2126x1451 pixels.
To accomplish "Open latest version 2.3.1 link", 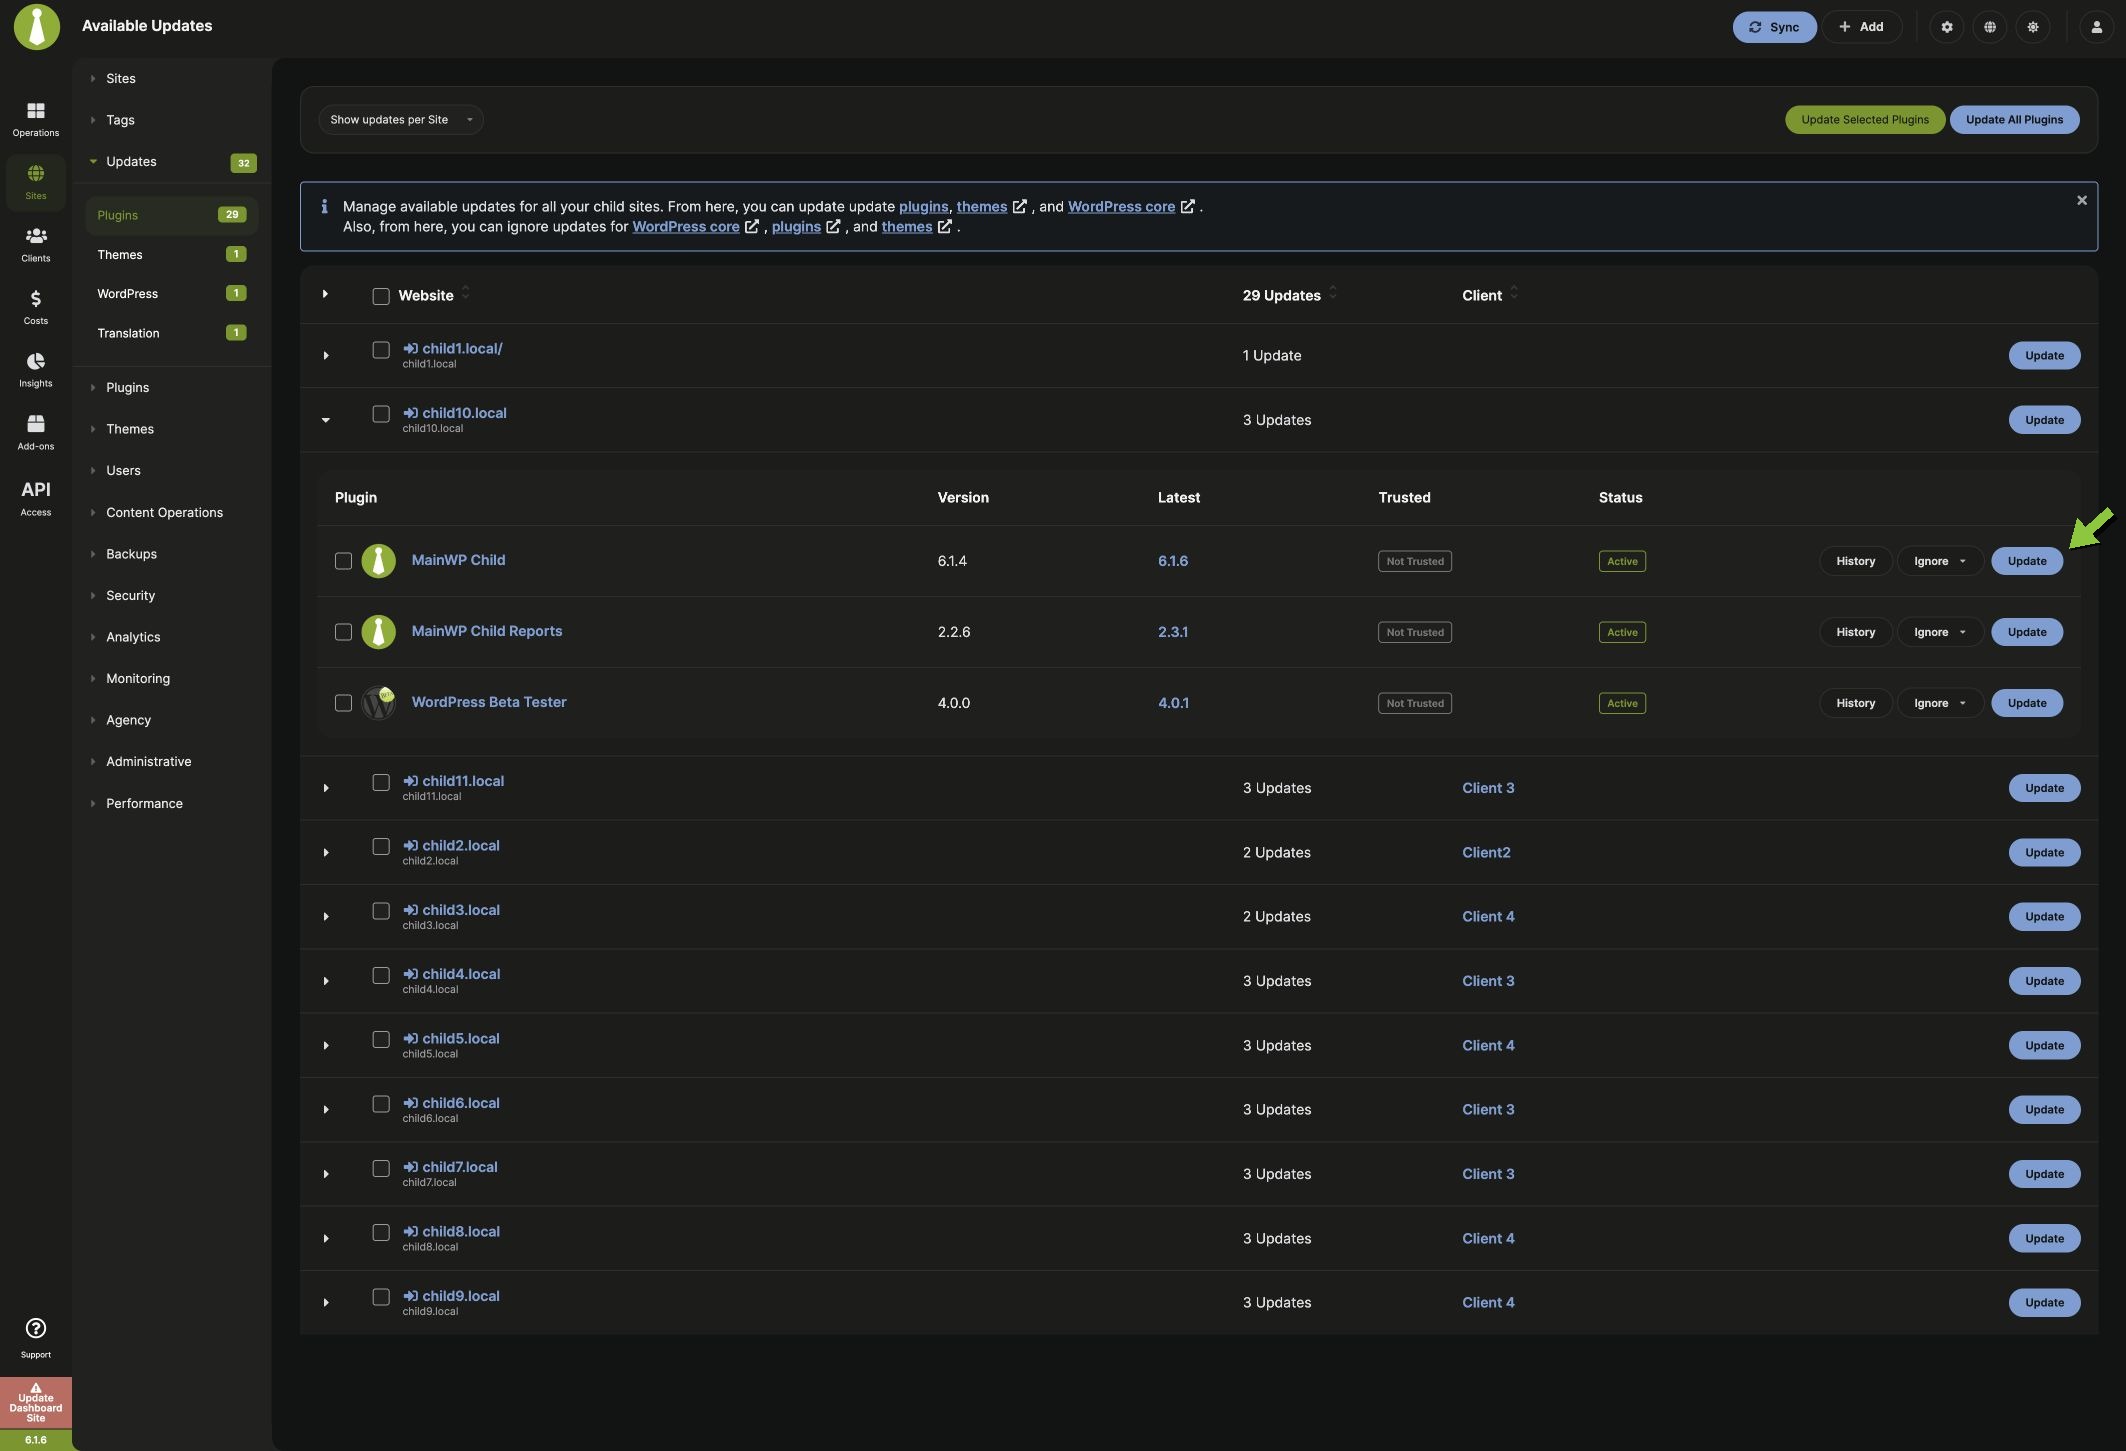I will click(1173, 632).
